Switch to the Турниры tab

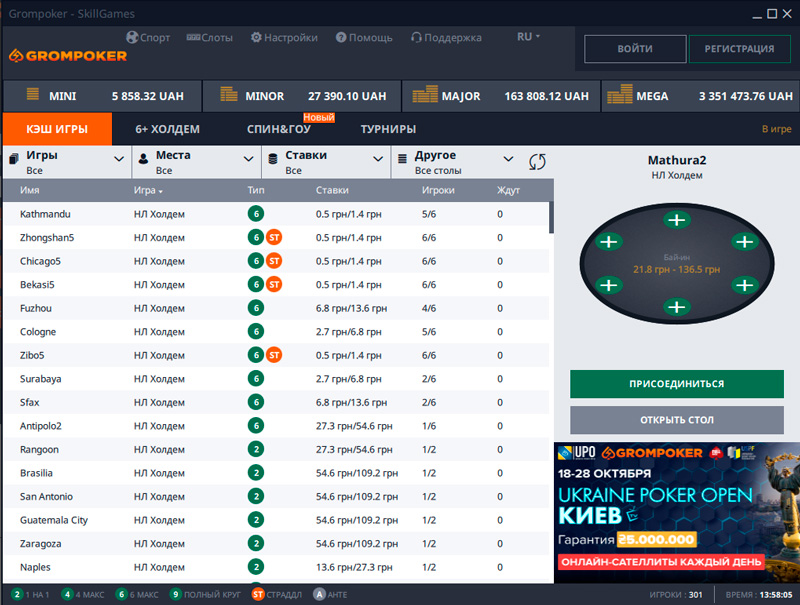tap(388, 129)
